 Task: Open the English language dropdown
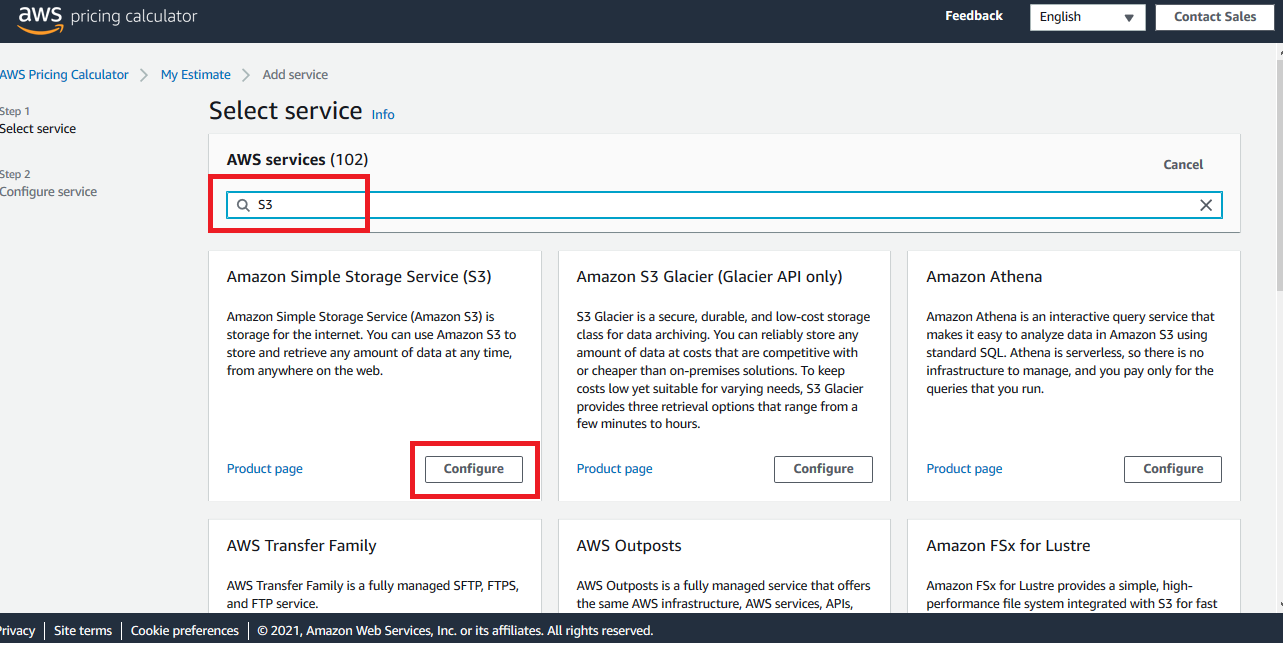point(1088,17)
